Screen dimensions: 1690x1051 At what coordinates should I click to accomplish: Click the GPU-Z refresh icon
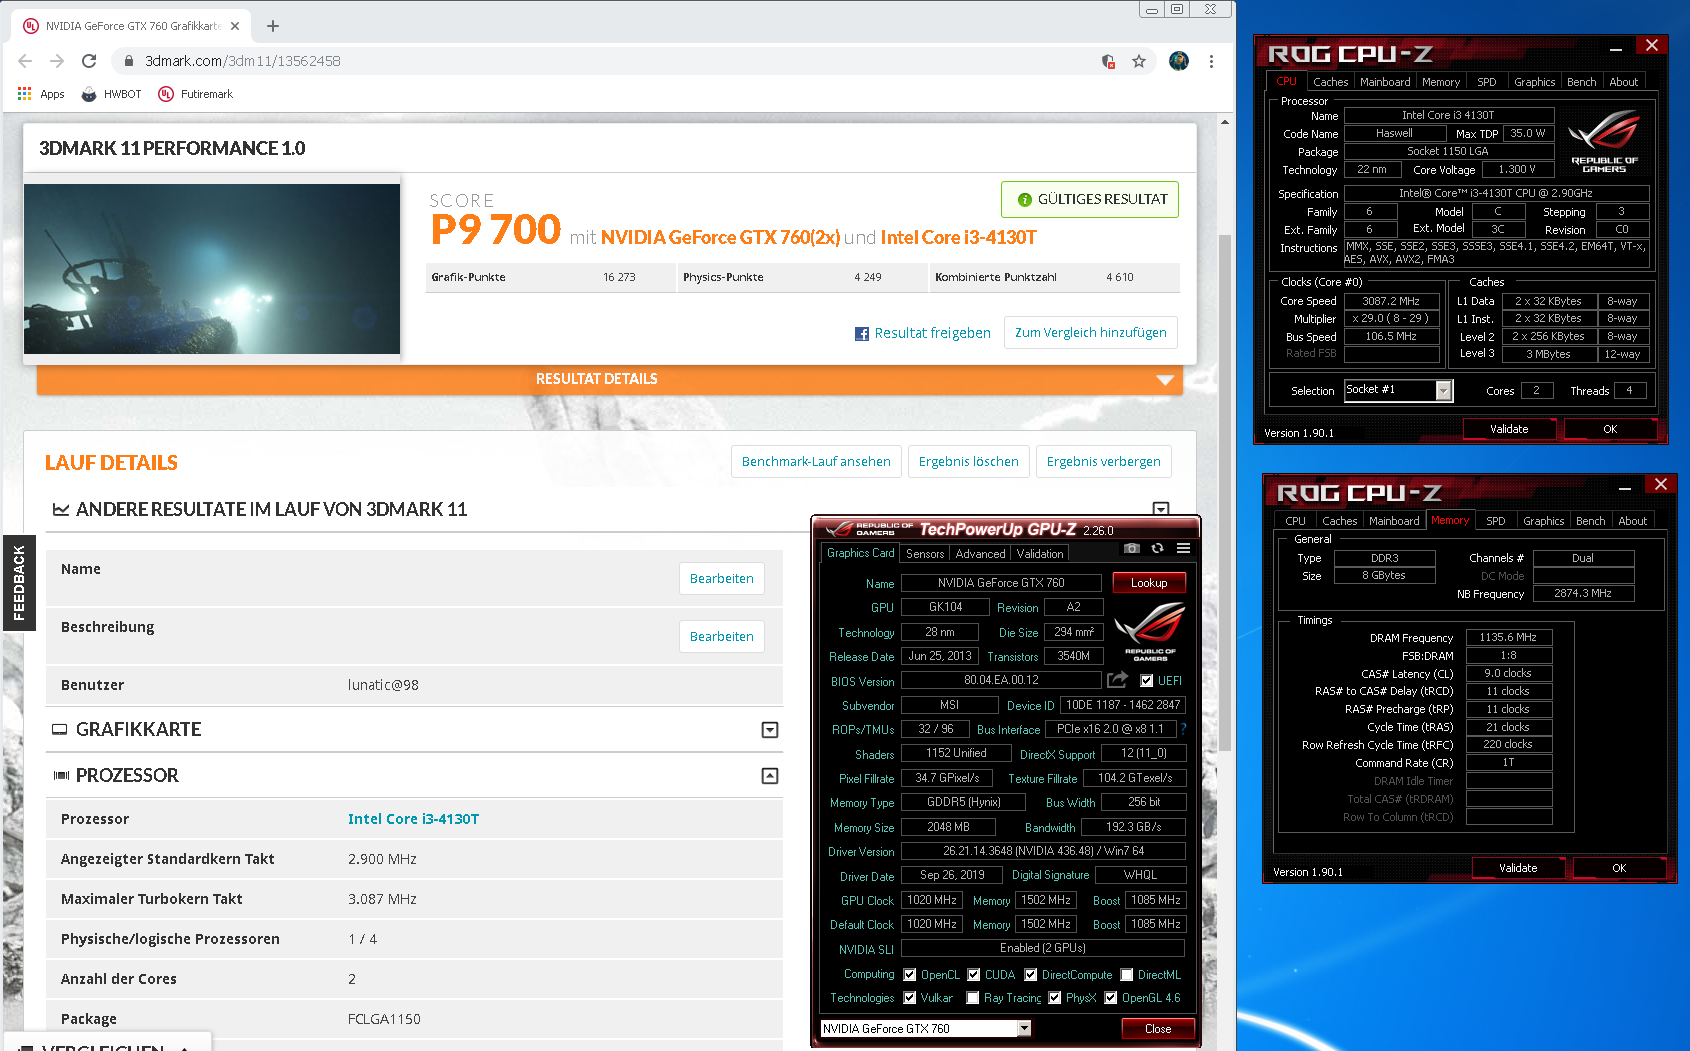1157,548
